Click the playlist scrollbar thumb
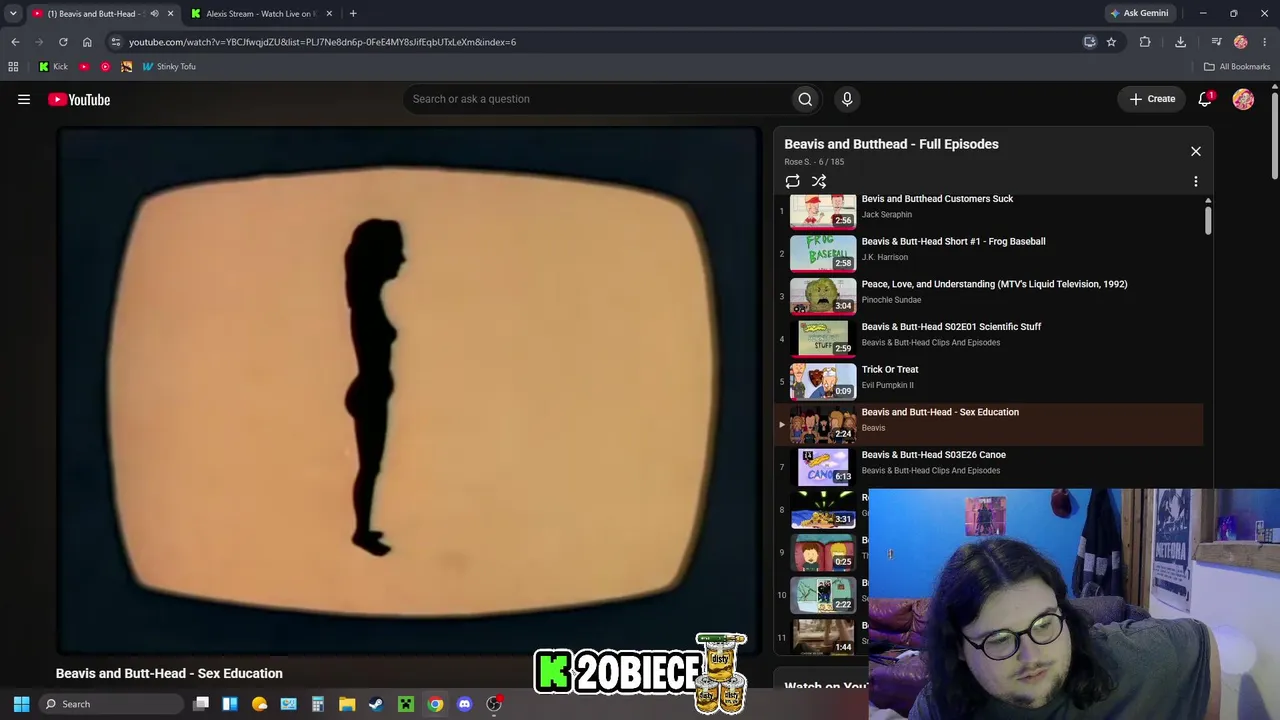 click(1208, 218)
